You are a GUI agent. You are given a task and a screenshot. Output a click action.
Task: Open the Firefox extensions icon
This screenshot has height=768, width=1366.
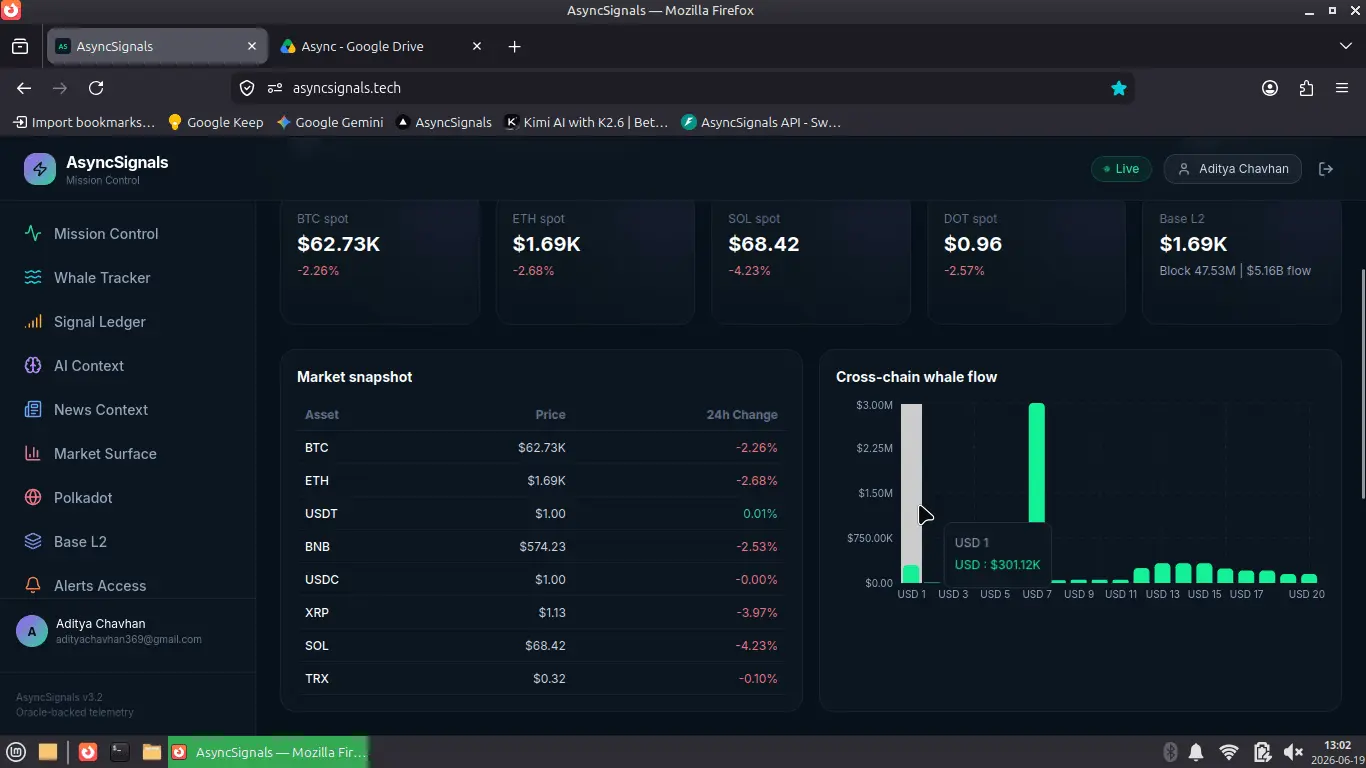click(1306, 88)
